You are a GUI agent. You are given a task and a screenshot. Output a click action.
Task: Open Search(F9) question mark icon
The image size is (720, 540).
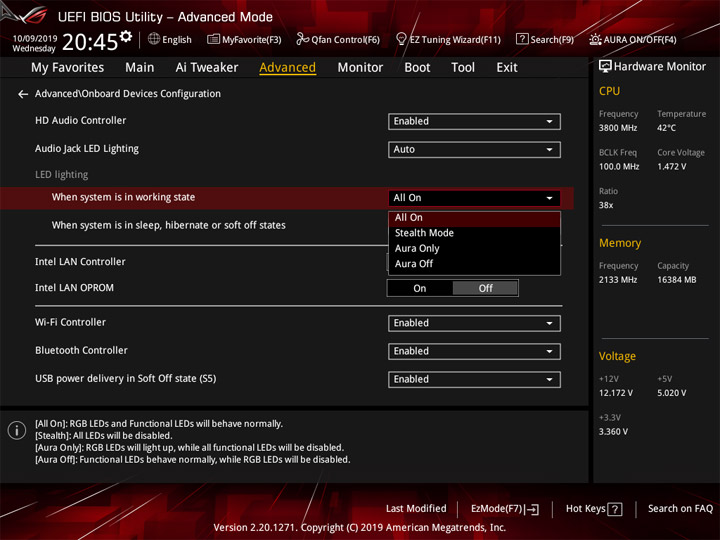coord(522,39)
